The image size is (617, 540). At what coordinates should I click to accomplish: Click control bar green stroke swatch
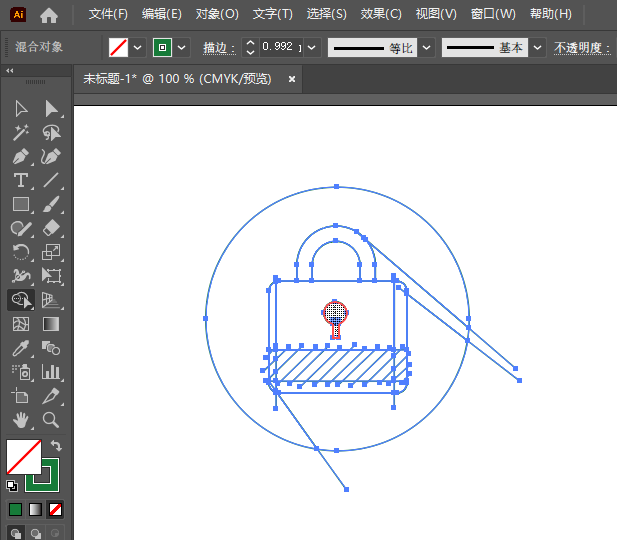[x=163, y=48]
